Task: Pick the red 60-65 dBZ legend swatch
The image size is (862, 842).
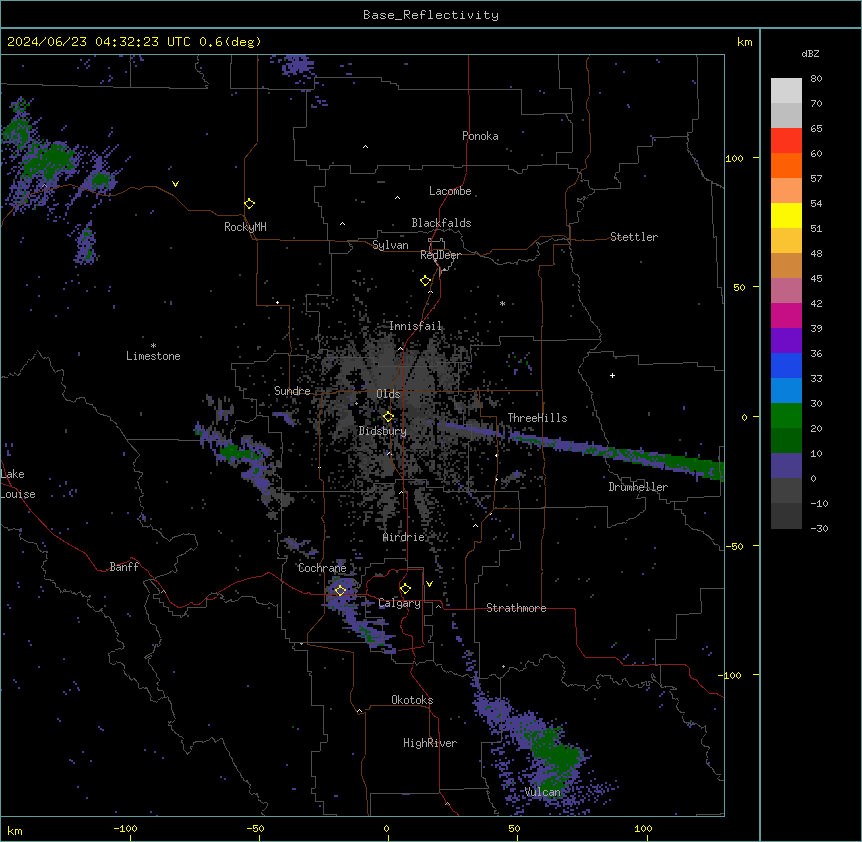Action: point(786,141)
